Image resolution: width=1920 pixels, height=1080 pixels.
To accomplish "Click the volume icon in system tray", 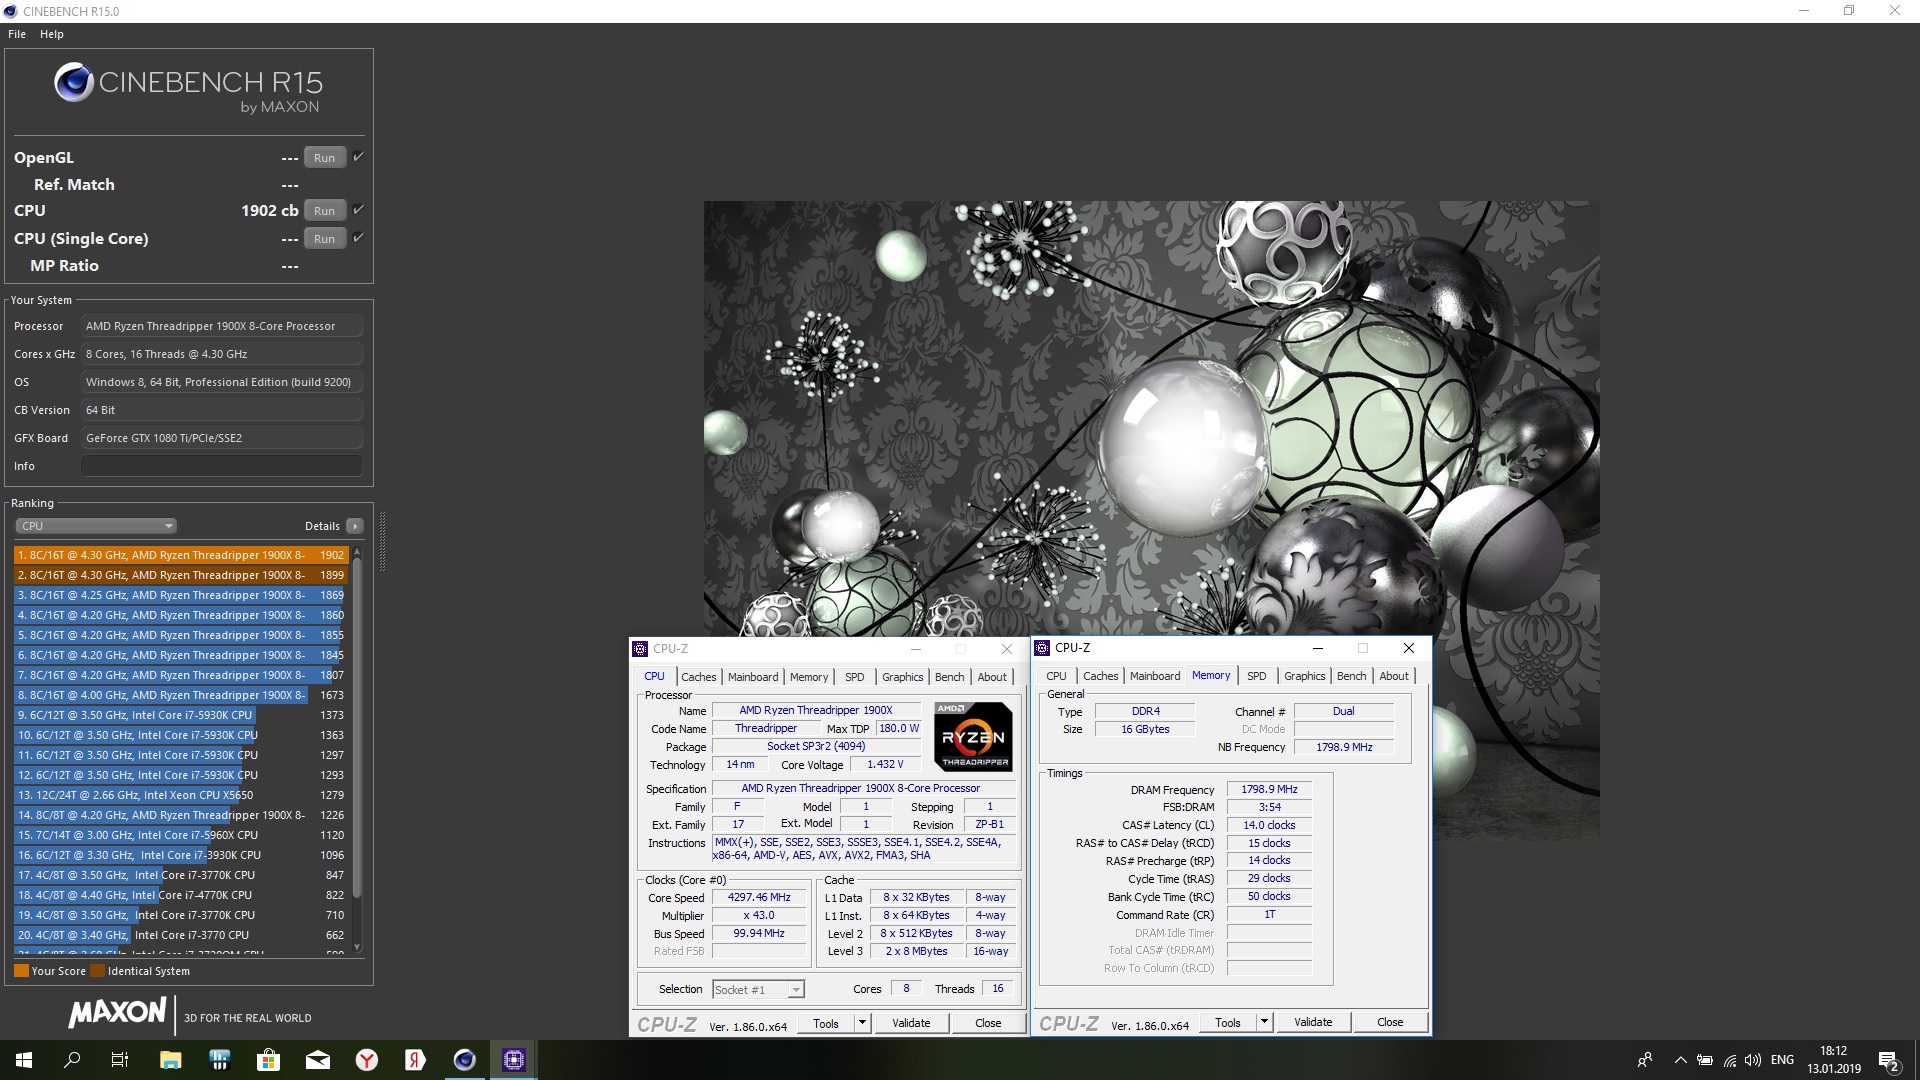I will tap(1752, 1060).
